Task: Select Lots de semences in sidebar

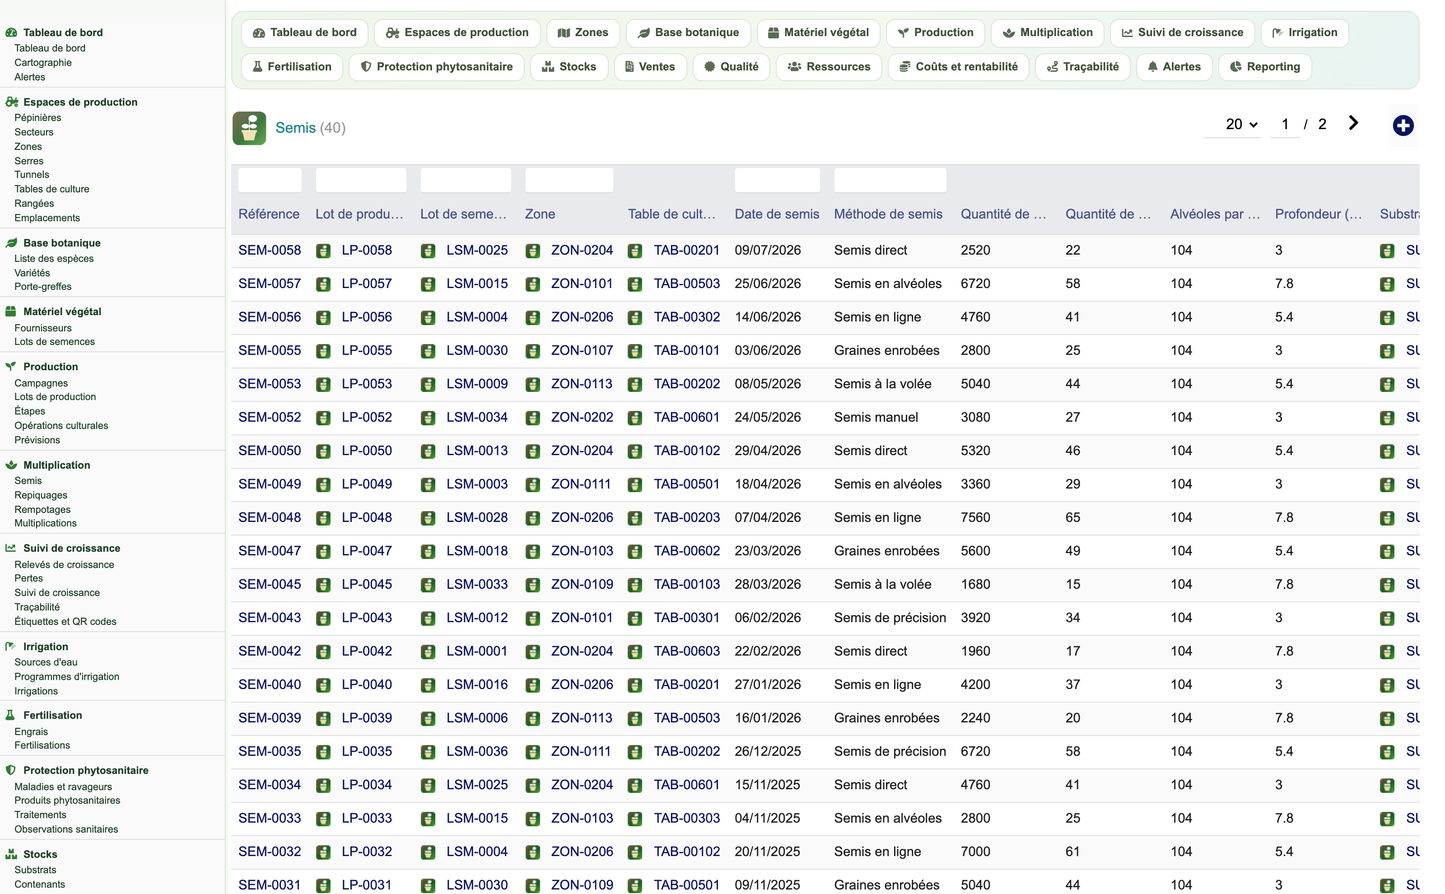Action: (55, 342)
